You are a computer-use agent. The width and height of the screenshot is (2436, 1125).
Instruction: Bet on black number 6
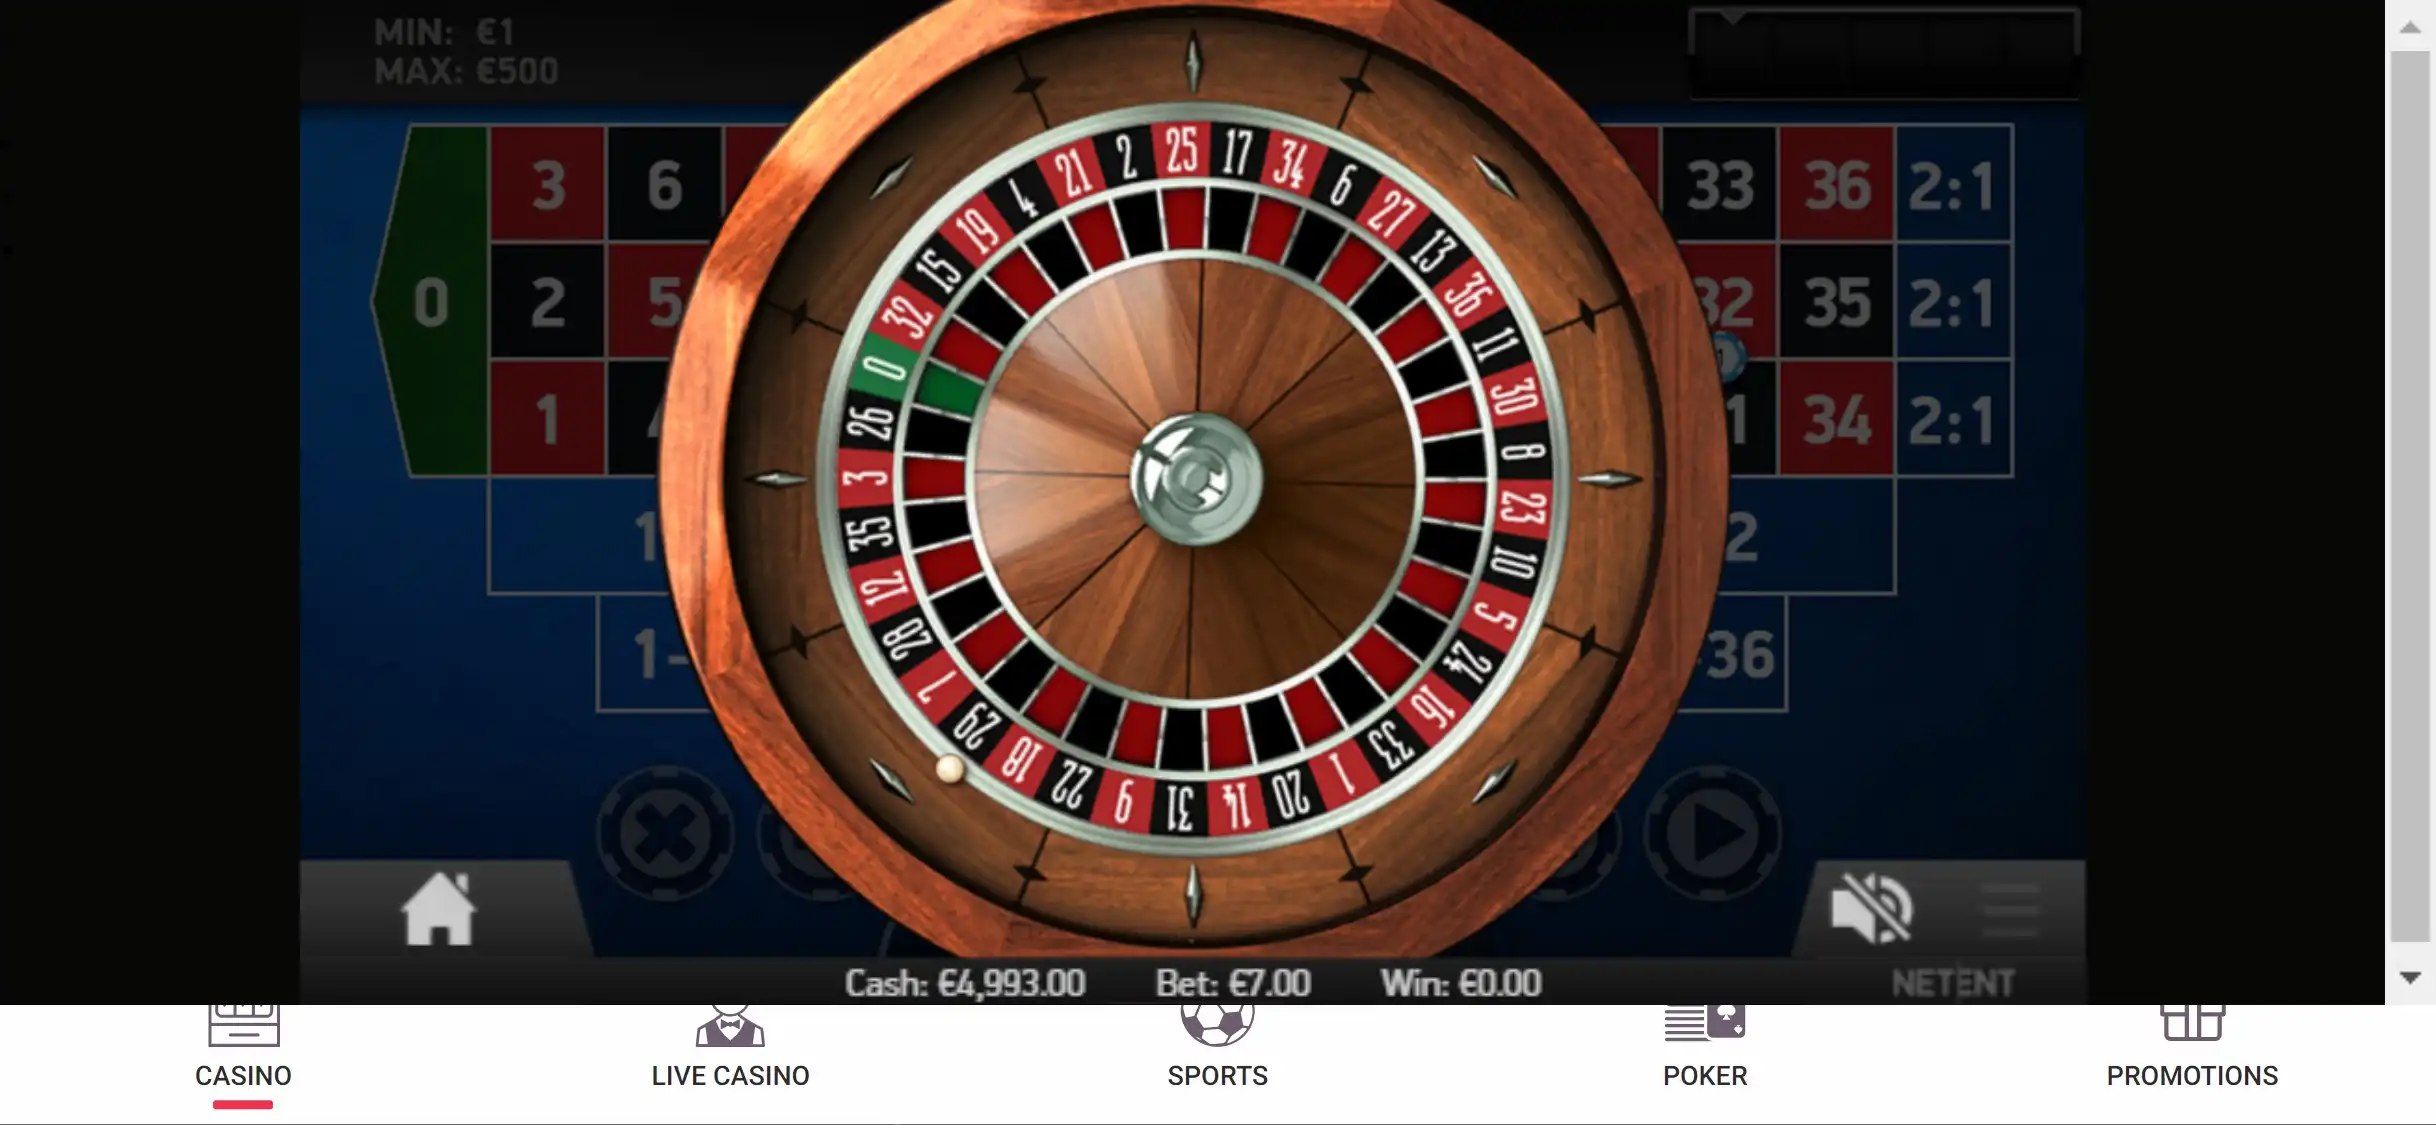(x=665, y=184)
